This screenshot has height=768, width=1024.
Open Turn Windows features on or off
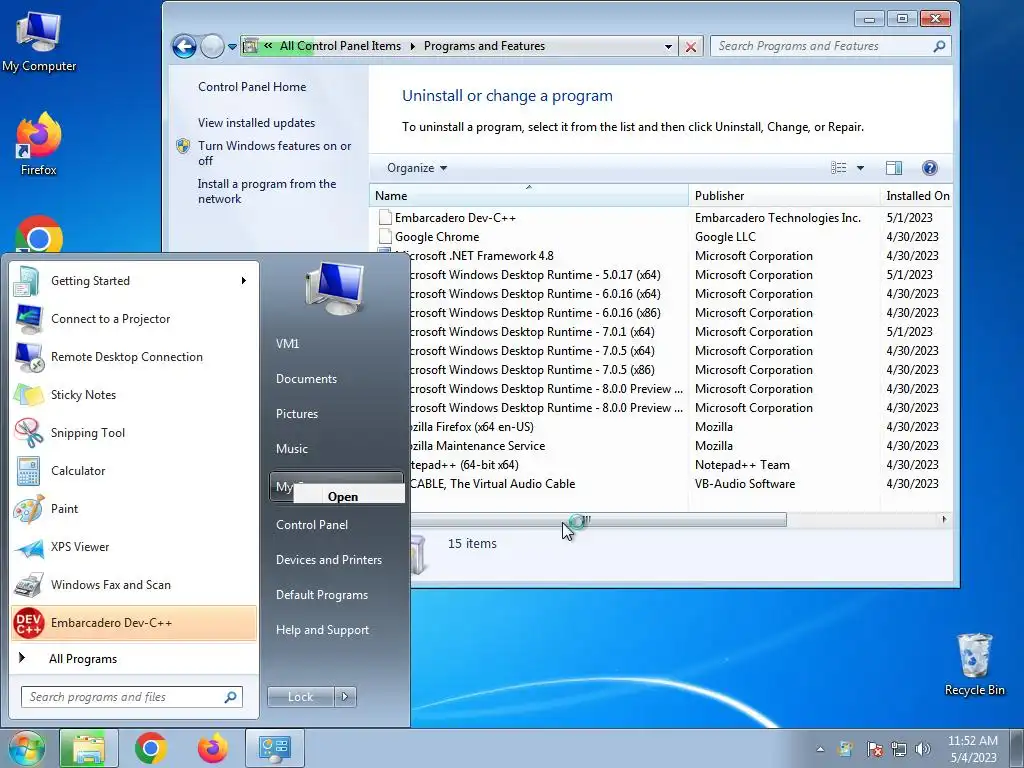pyautogui.click(x=274, y=153)
